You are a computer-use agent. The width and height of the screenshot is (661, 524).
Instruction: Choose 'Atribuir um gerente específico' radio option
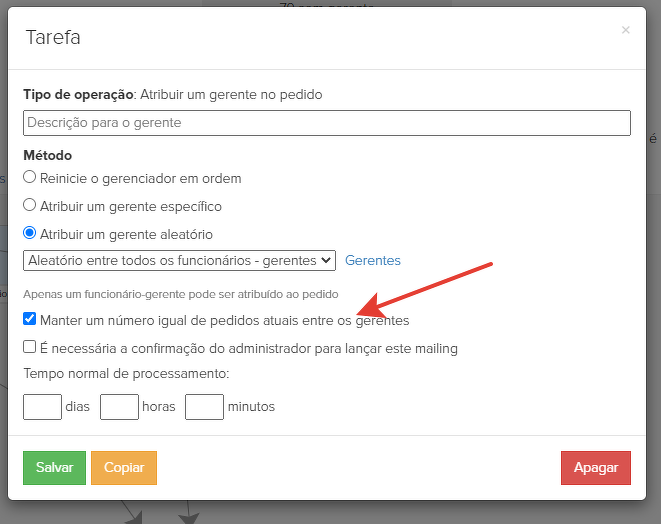tap(30, 206)
